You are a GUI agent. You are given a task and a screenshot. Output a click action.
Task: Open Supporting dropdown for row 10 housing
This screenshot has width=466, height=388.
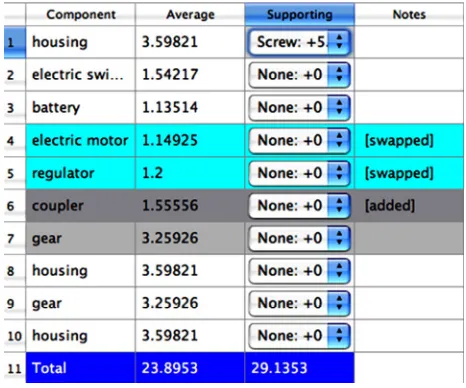[299, 336]
